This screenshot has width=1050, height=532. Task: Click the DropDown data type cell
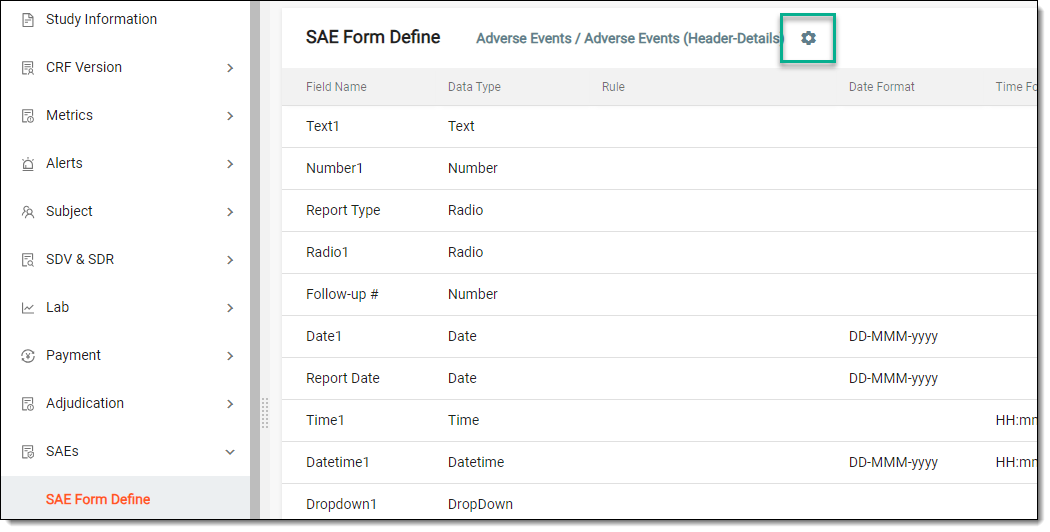pyautogui.click(x=480, y=505)
